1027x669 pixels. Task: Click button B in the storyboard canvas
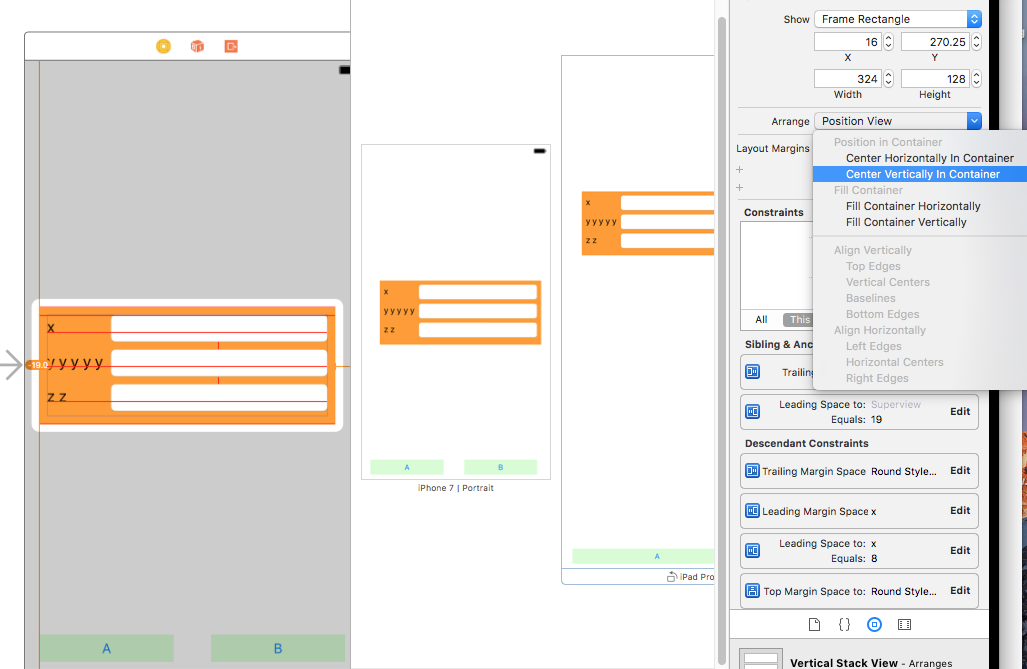tap(278, 648)
